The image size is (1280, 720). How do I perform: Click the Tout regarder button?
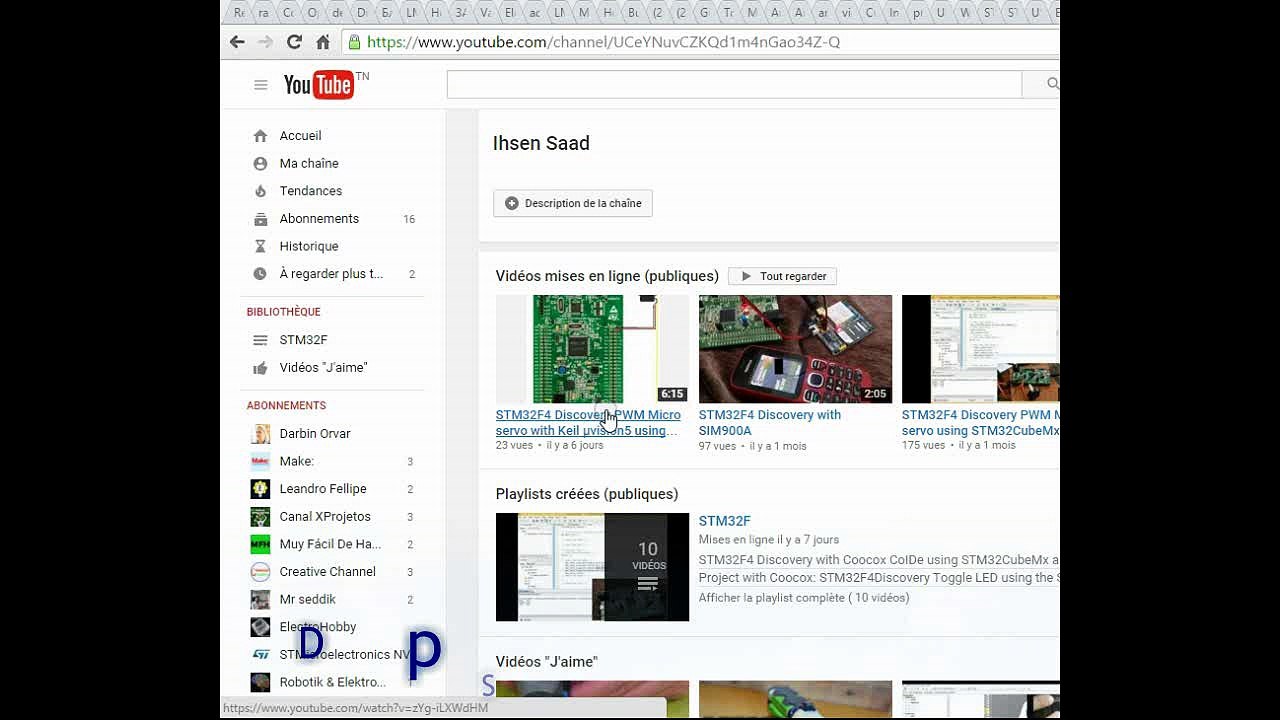(x=783, y=276)
